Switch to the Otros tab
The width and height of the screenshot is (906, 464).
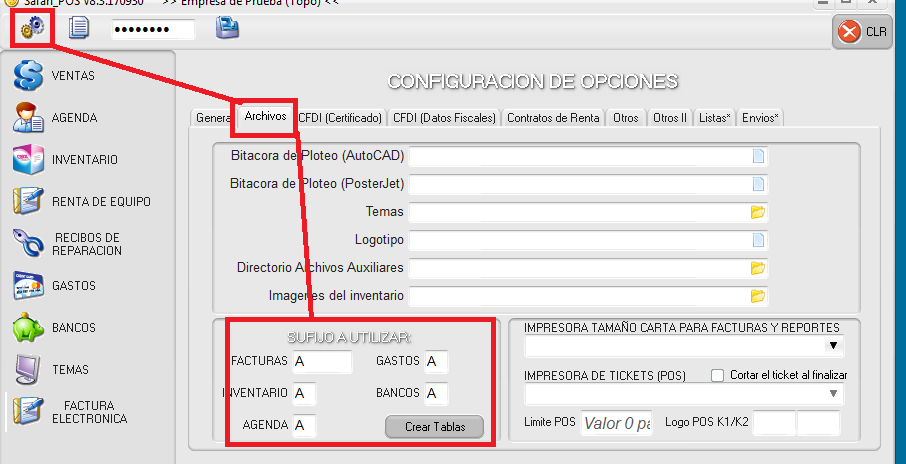pos(626,118)
